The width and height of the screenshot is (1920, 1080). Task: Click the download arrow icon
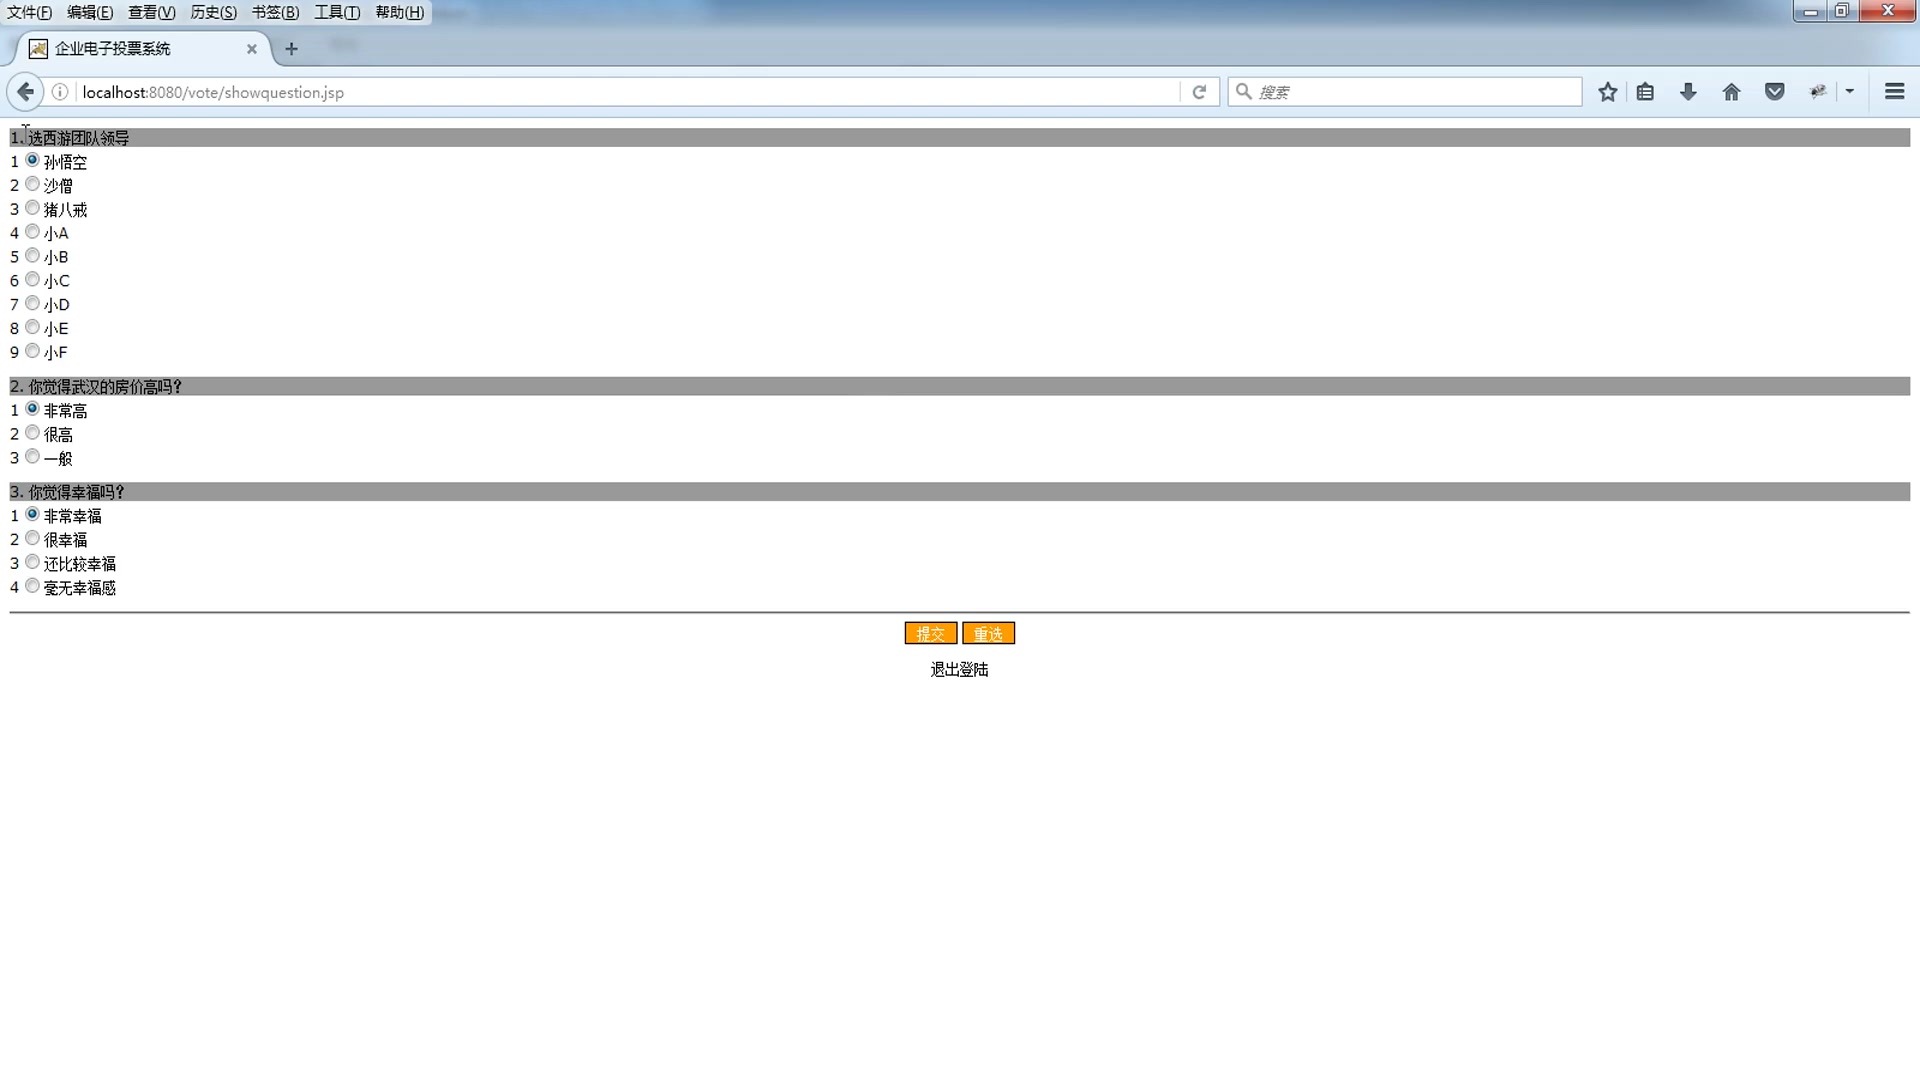pos(1689,92)
